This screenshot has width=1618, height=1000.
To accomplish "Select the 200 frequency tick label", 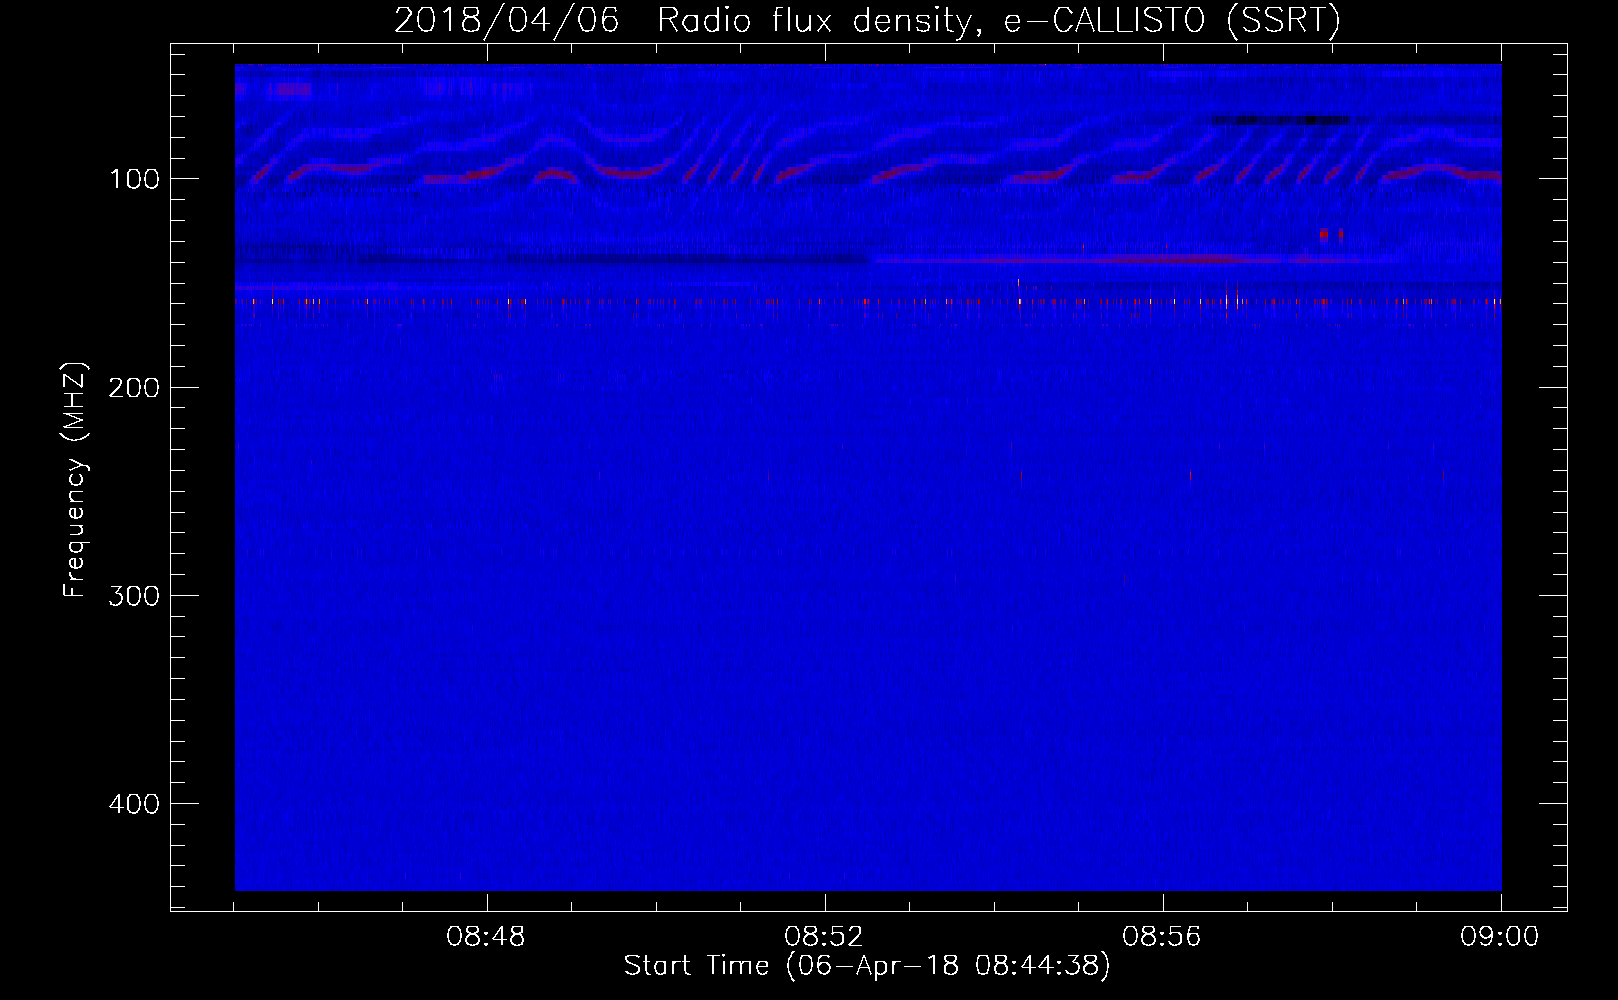I will pos(134,387).
